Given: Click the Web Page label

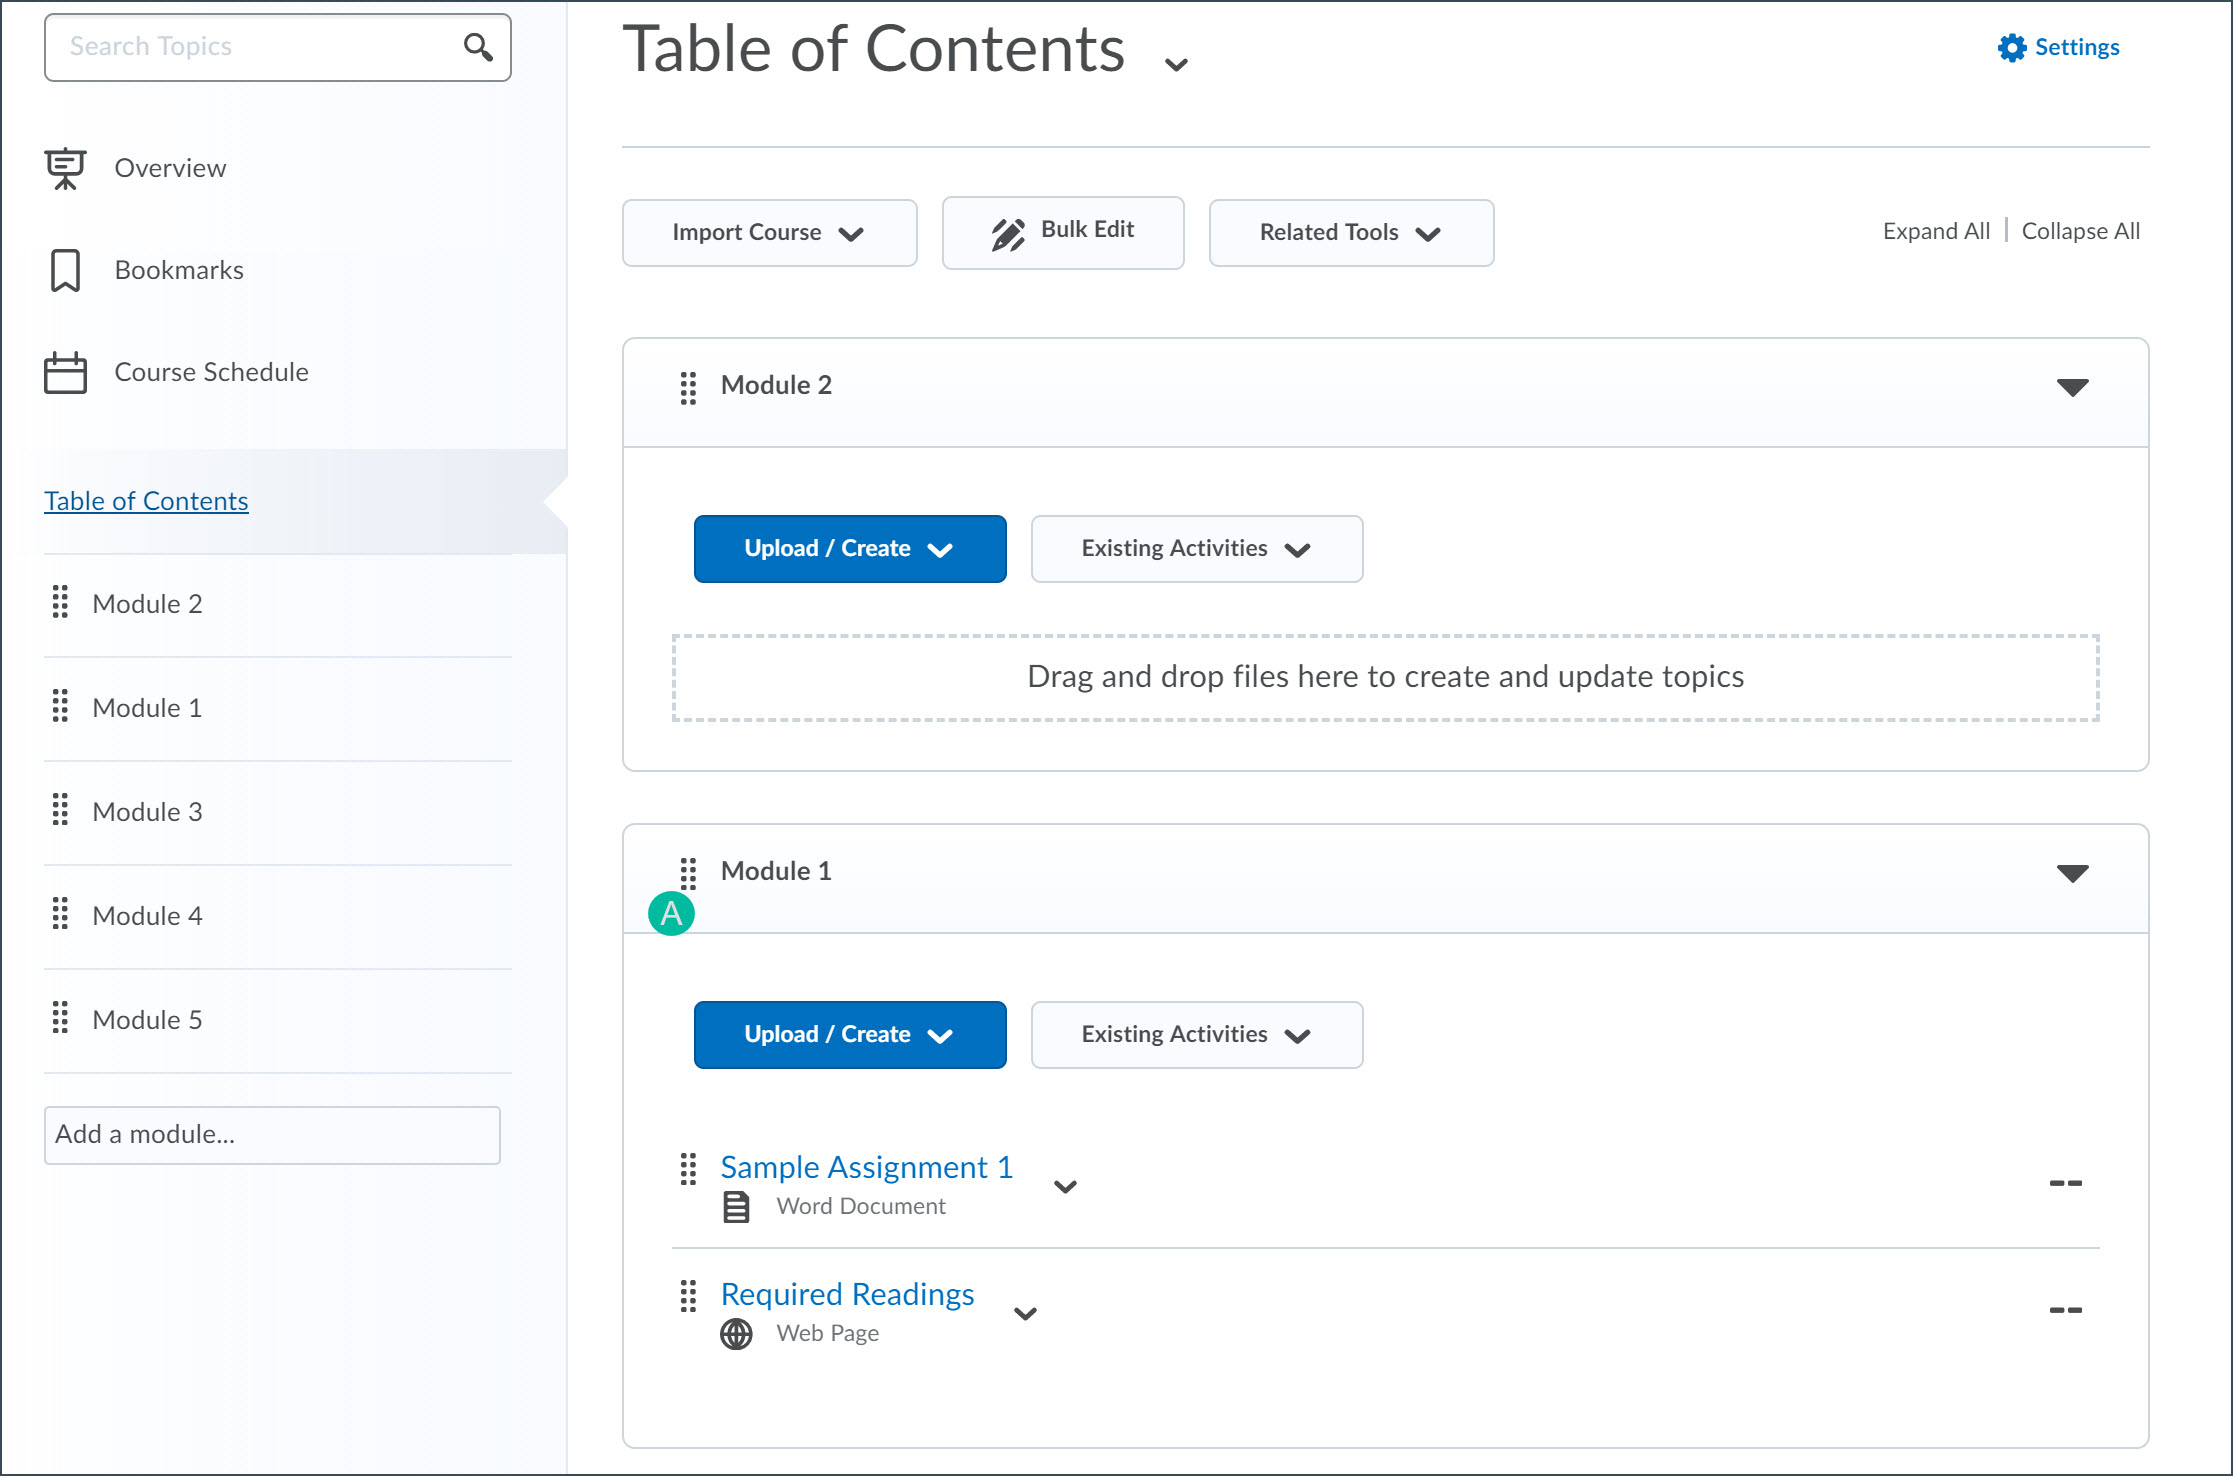Looking at the screenshot, I should 828,1333.
